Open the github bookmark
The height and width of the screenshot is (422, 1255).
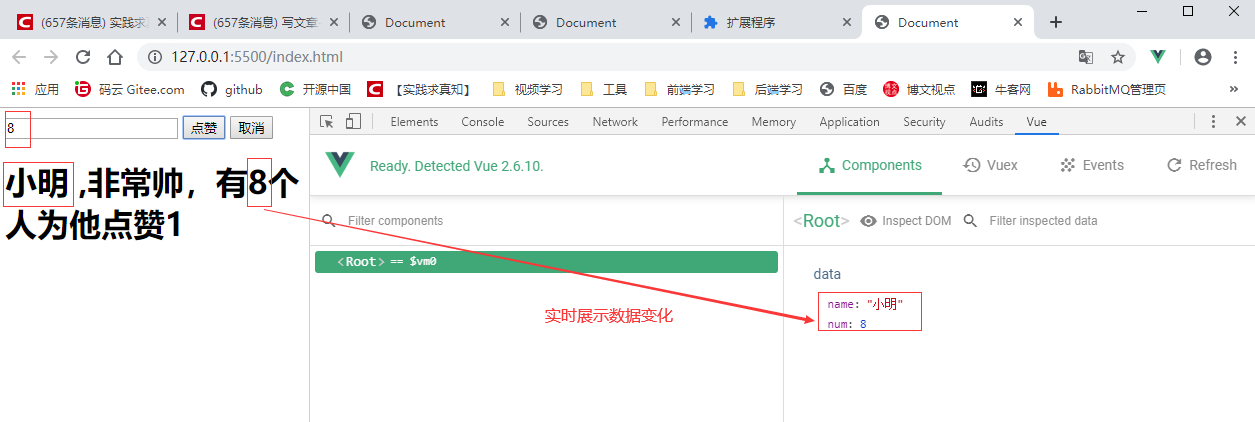pos(232,89)
